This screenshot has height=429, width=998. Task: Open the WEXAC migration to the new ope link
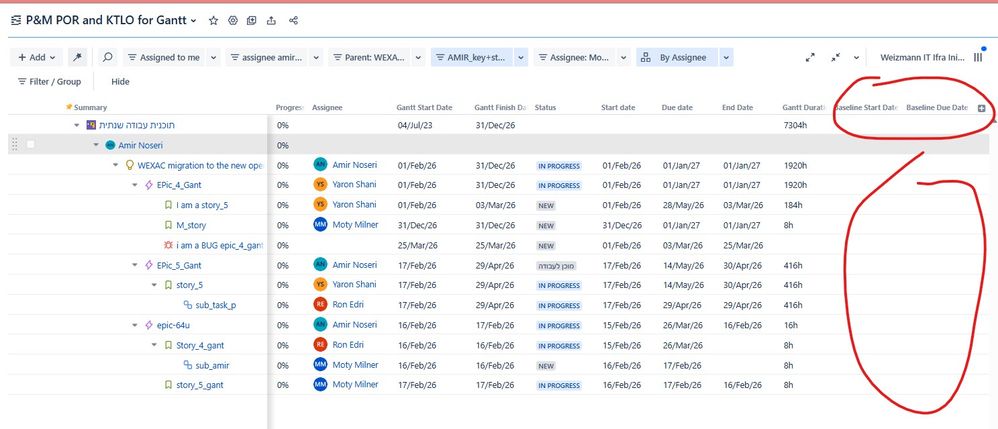point(200,165)
